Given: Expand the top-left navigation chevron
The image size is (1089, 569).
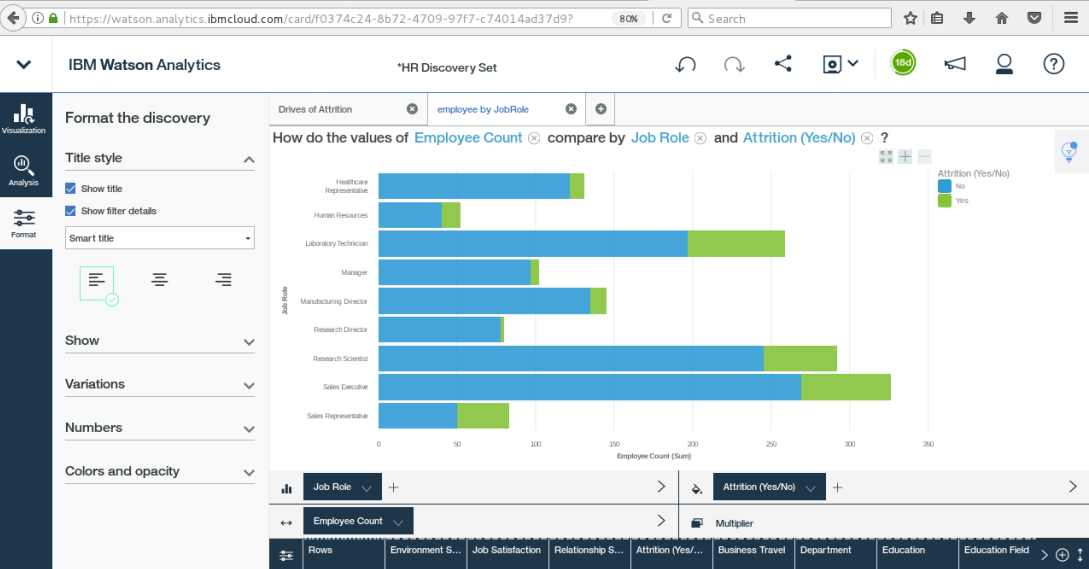Looking at the screenshot, I should click(24, 65).
